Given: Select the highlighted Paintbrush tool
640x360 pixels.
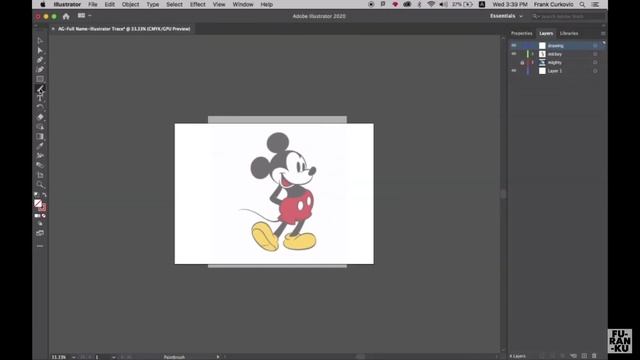Looking at the screenshot, I should pos(40,89).
